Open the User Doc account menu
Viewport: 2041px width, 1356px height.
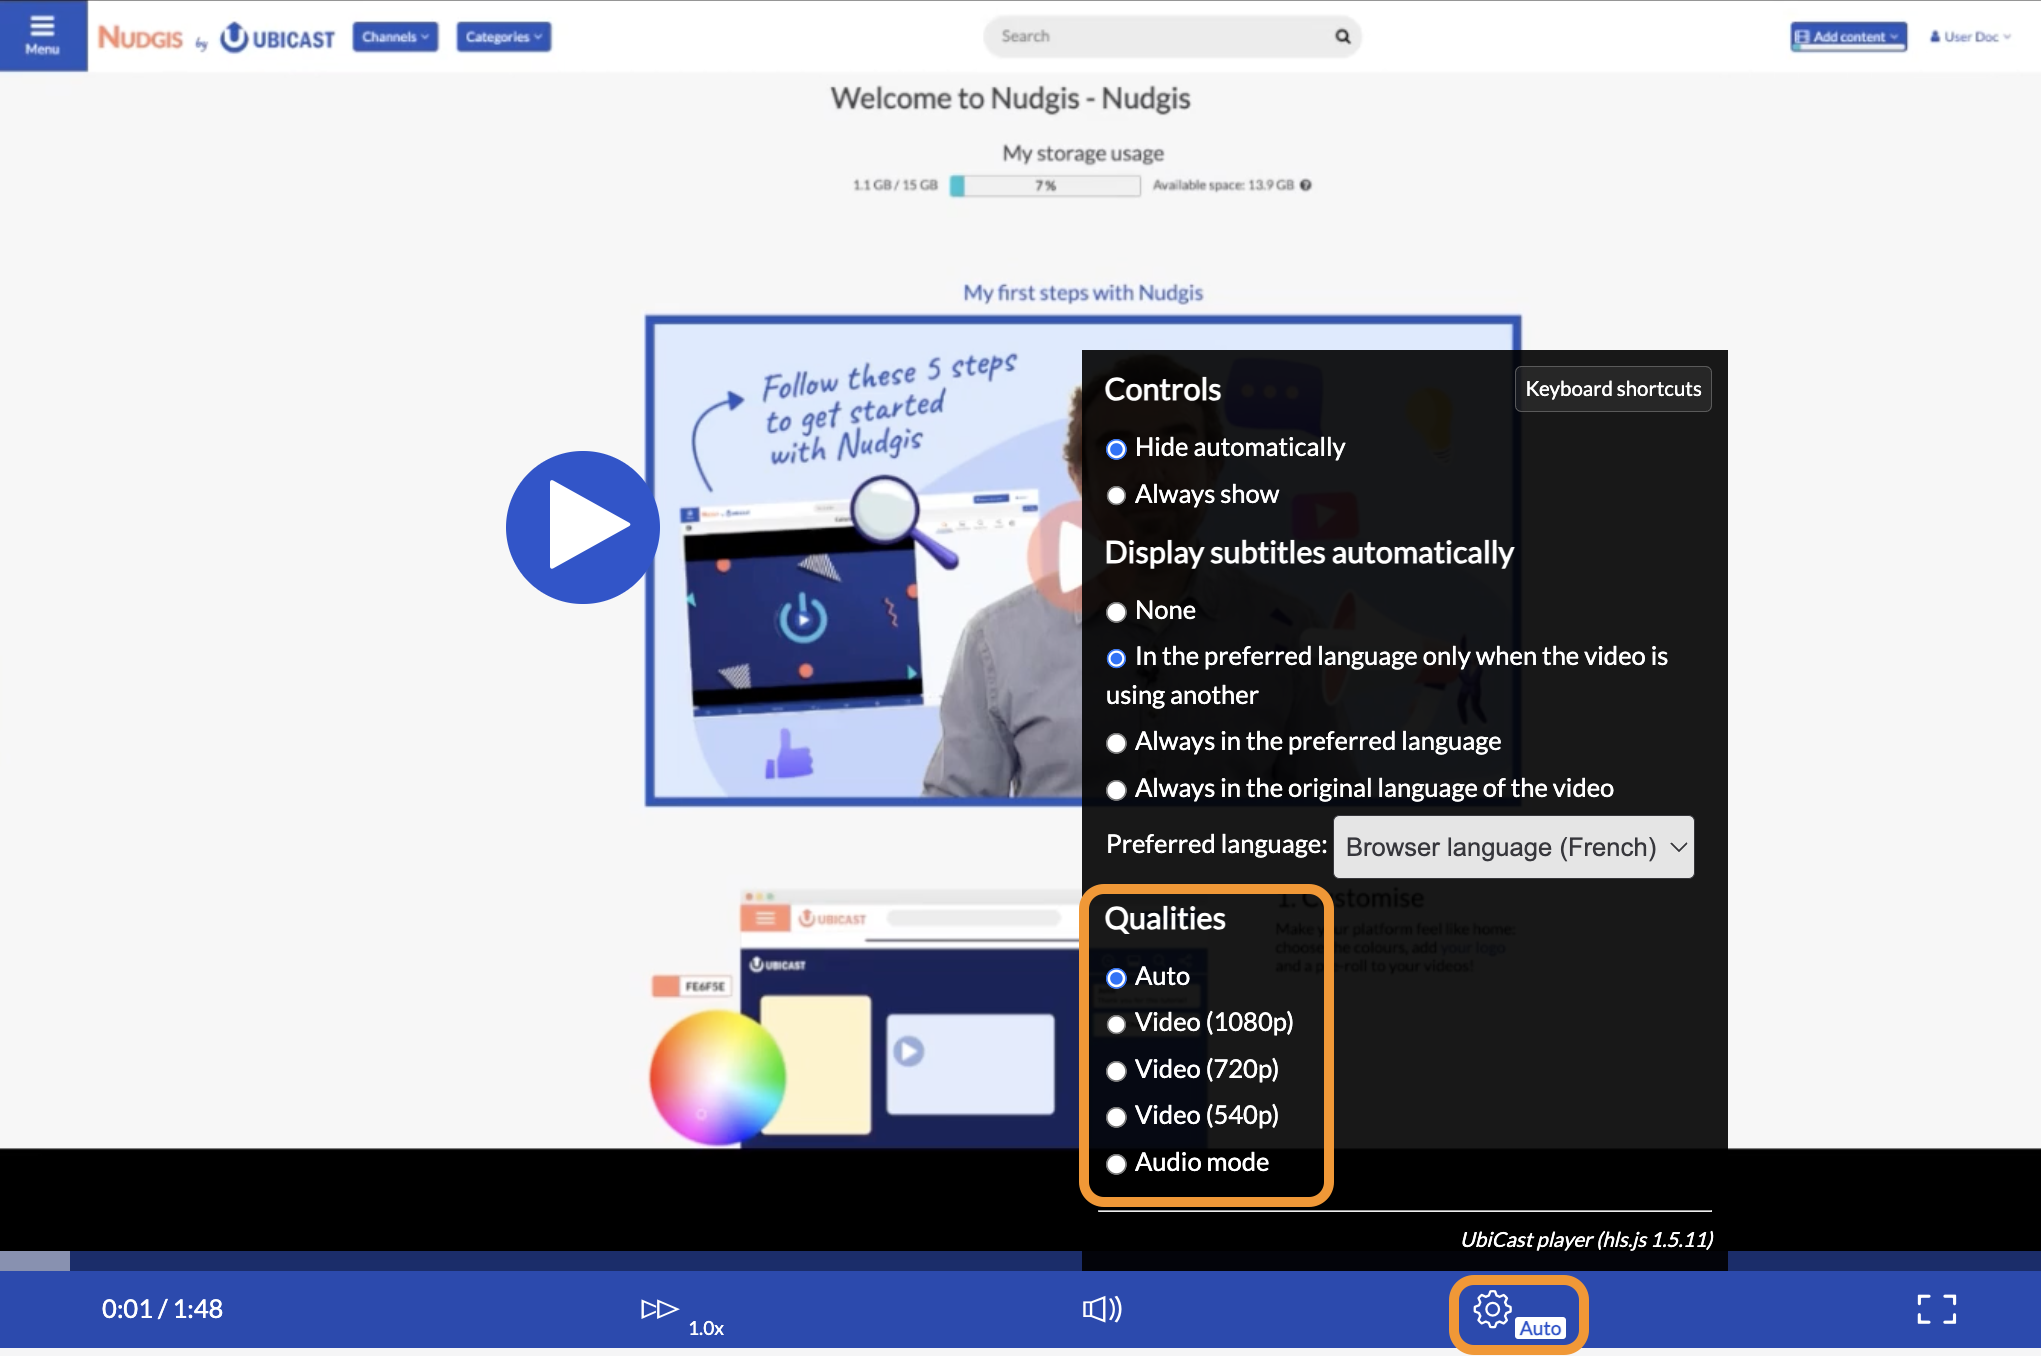tap(1970, 37)
